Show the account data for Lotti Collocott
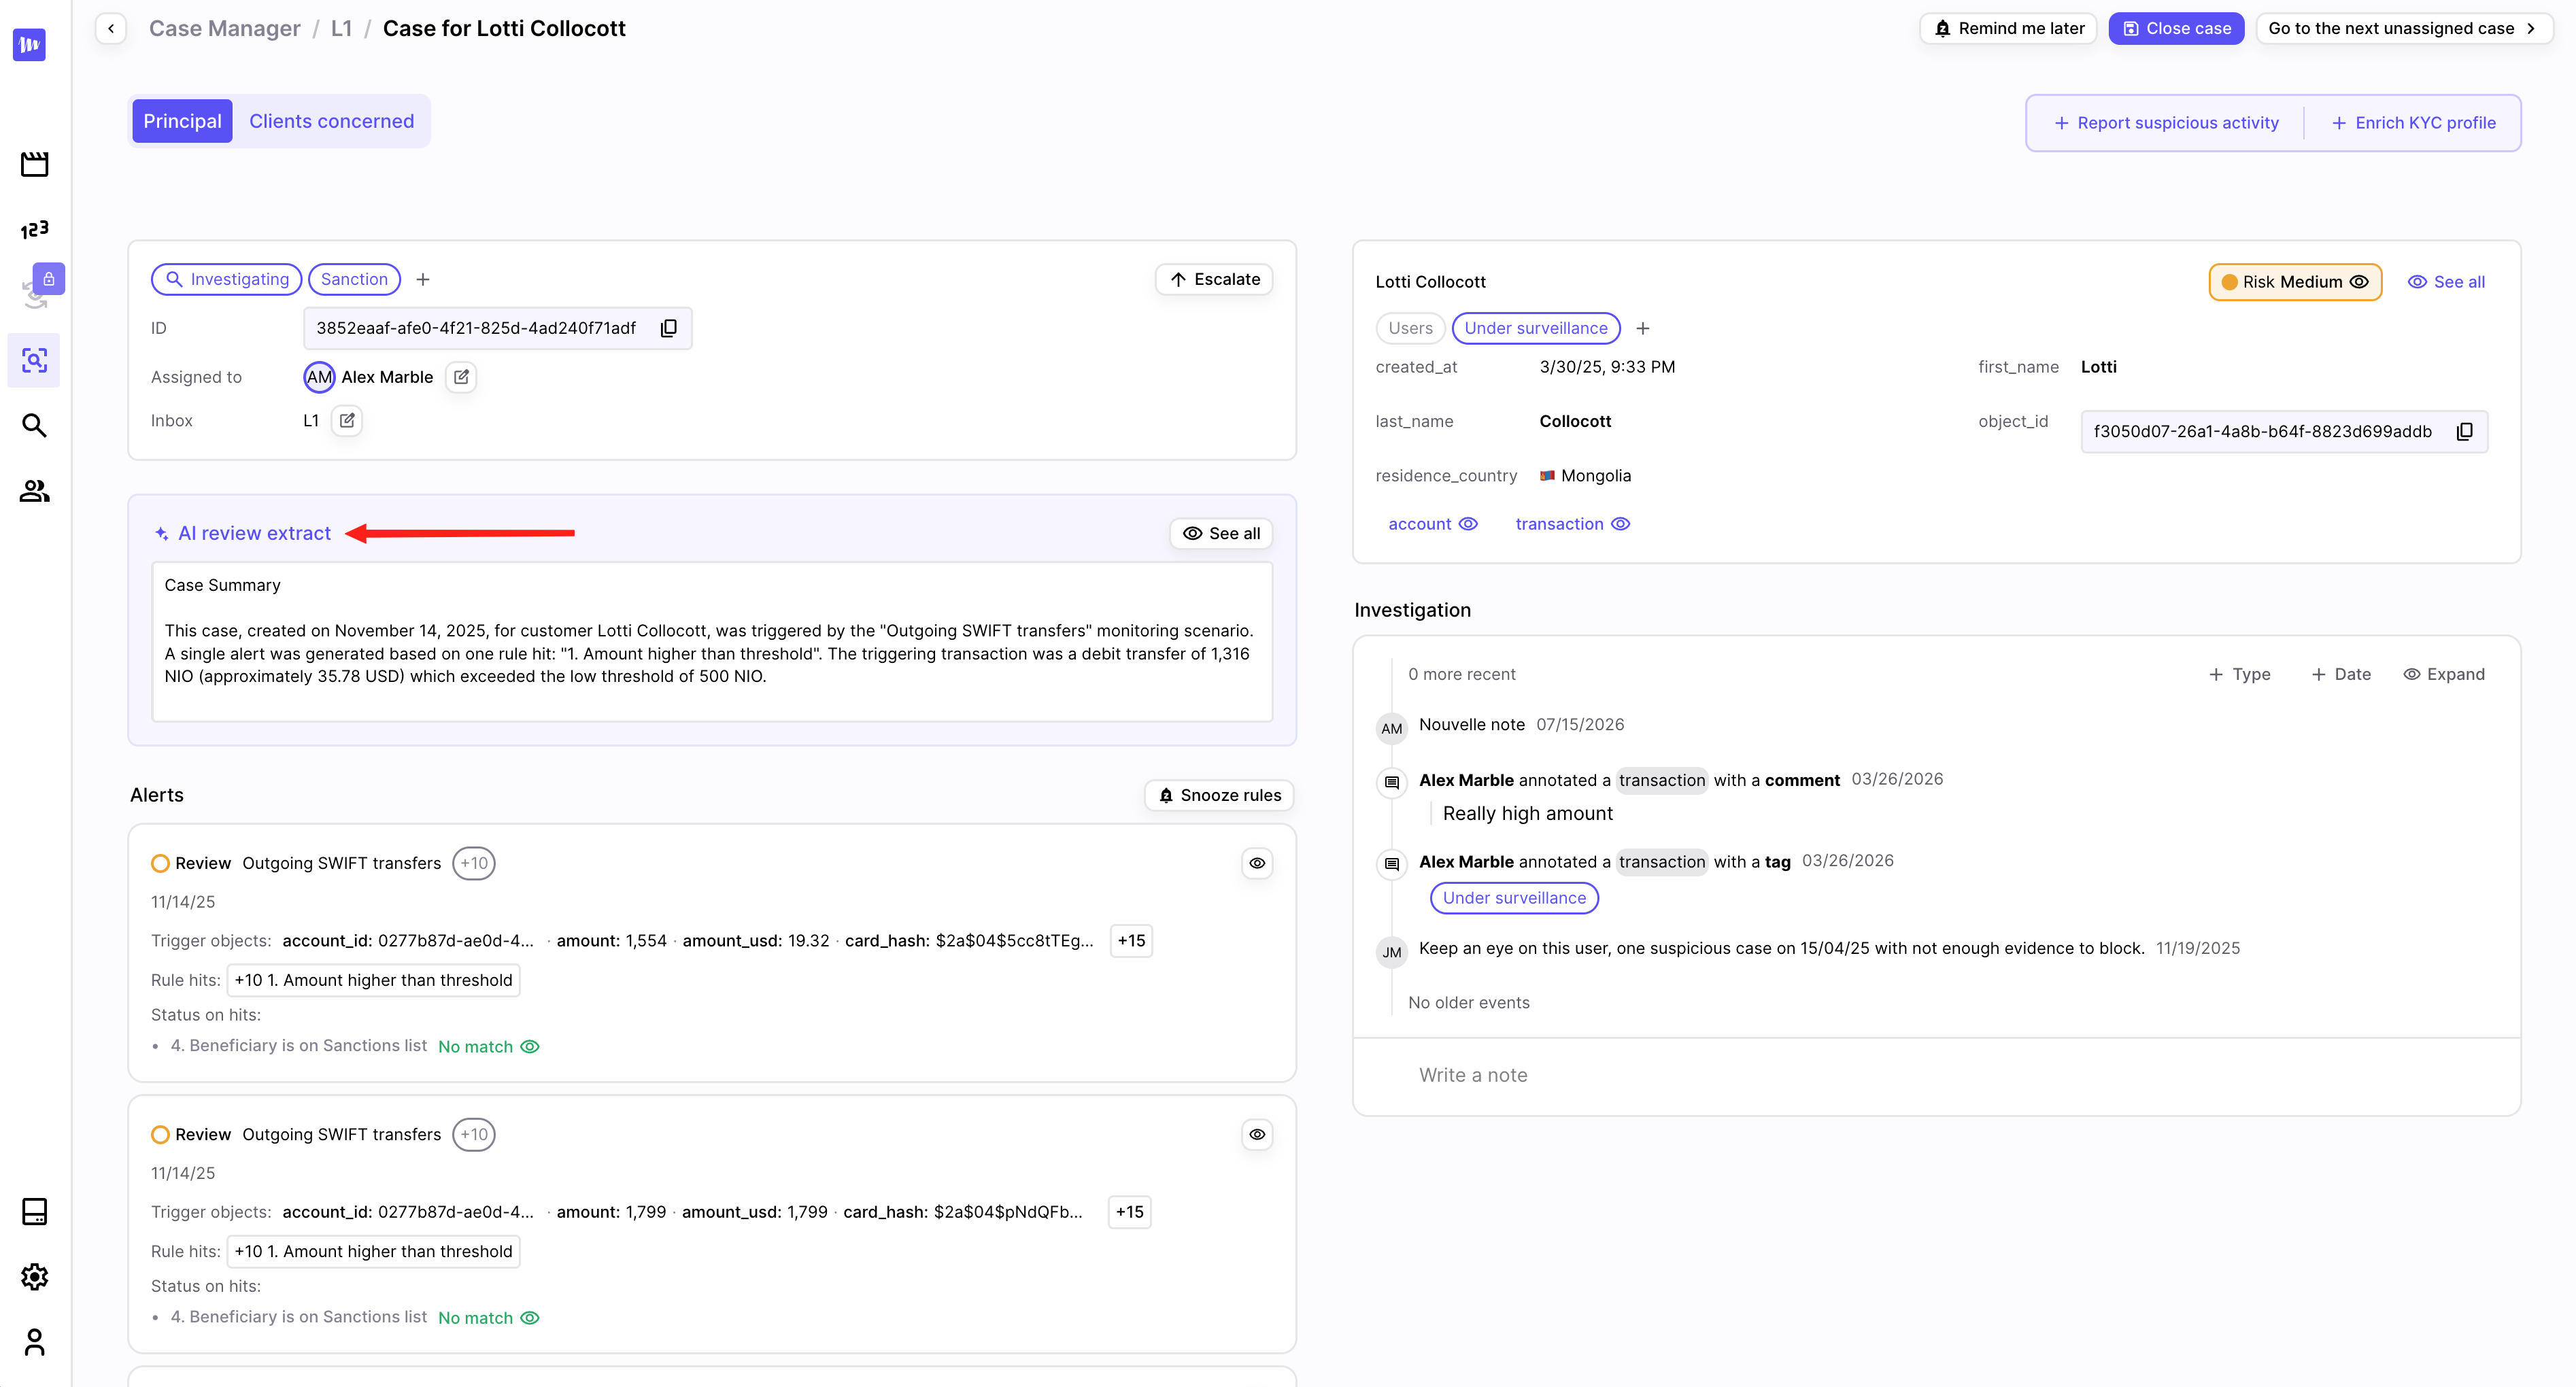The image size is (2576, 1387). tap(1432, 524)
